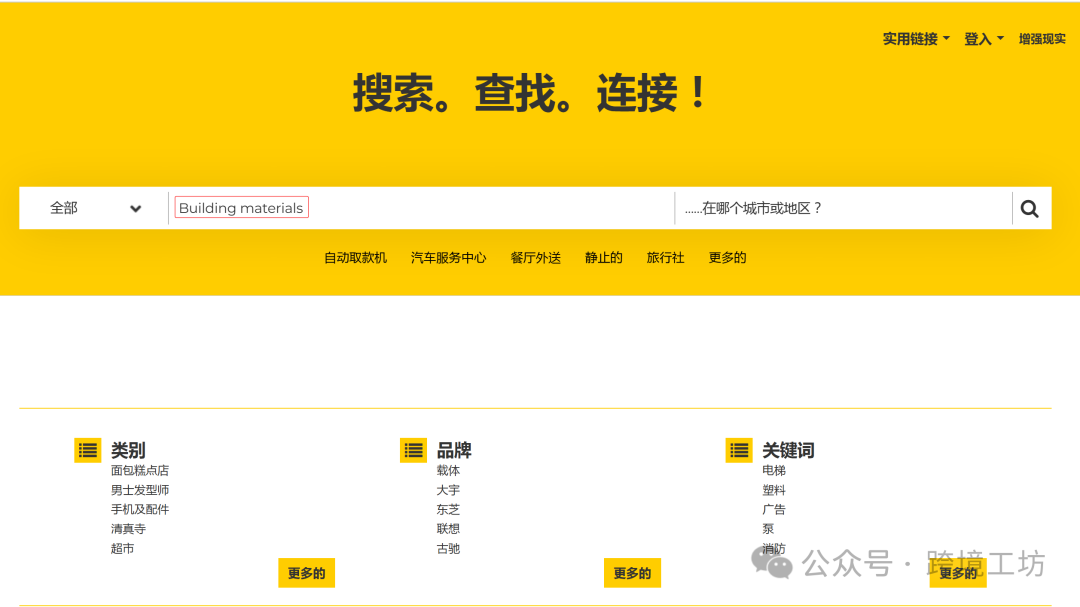
Task: Open the 登入 dropdown
Action: (982, 39)
